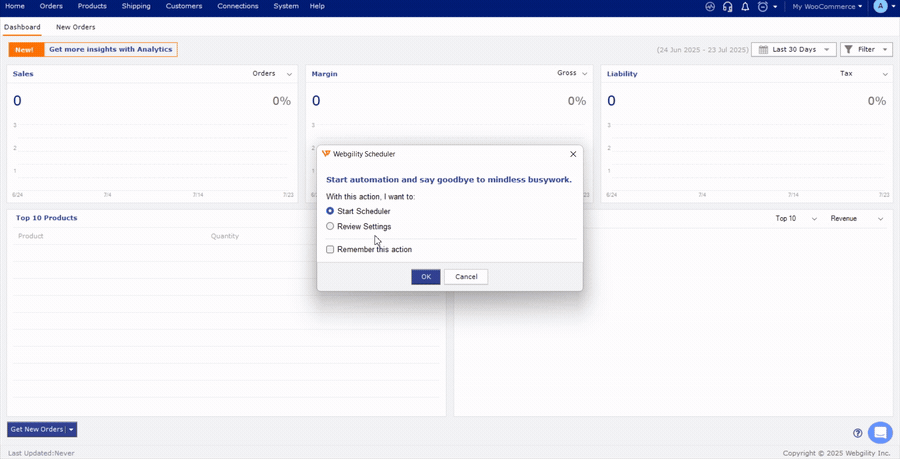Expand the arrow beside the alarm clock
The image size is (900, 459).
coord(775,7)
